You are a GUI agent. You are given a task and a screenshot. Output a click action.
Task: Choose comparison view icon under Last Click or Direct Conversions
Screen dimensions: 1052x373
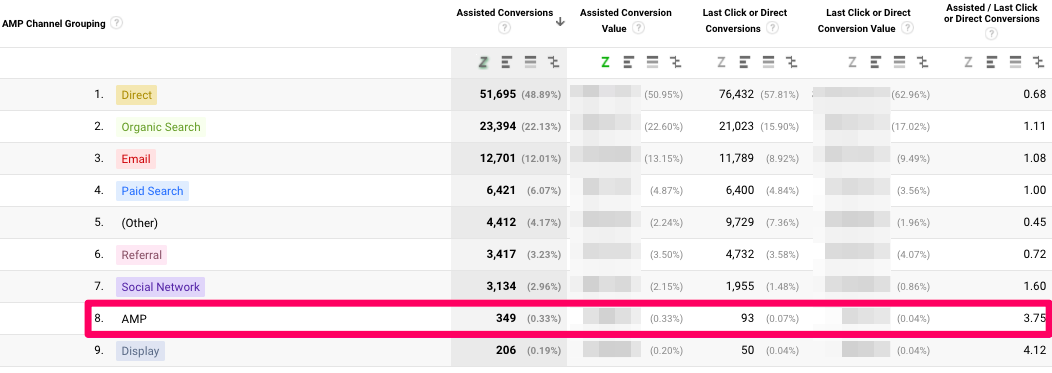792,62
